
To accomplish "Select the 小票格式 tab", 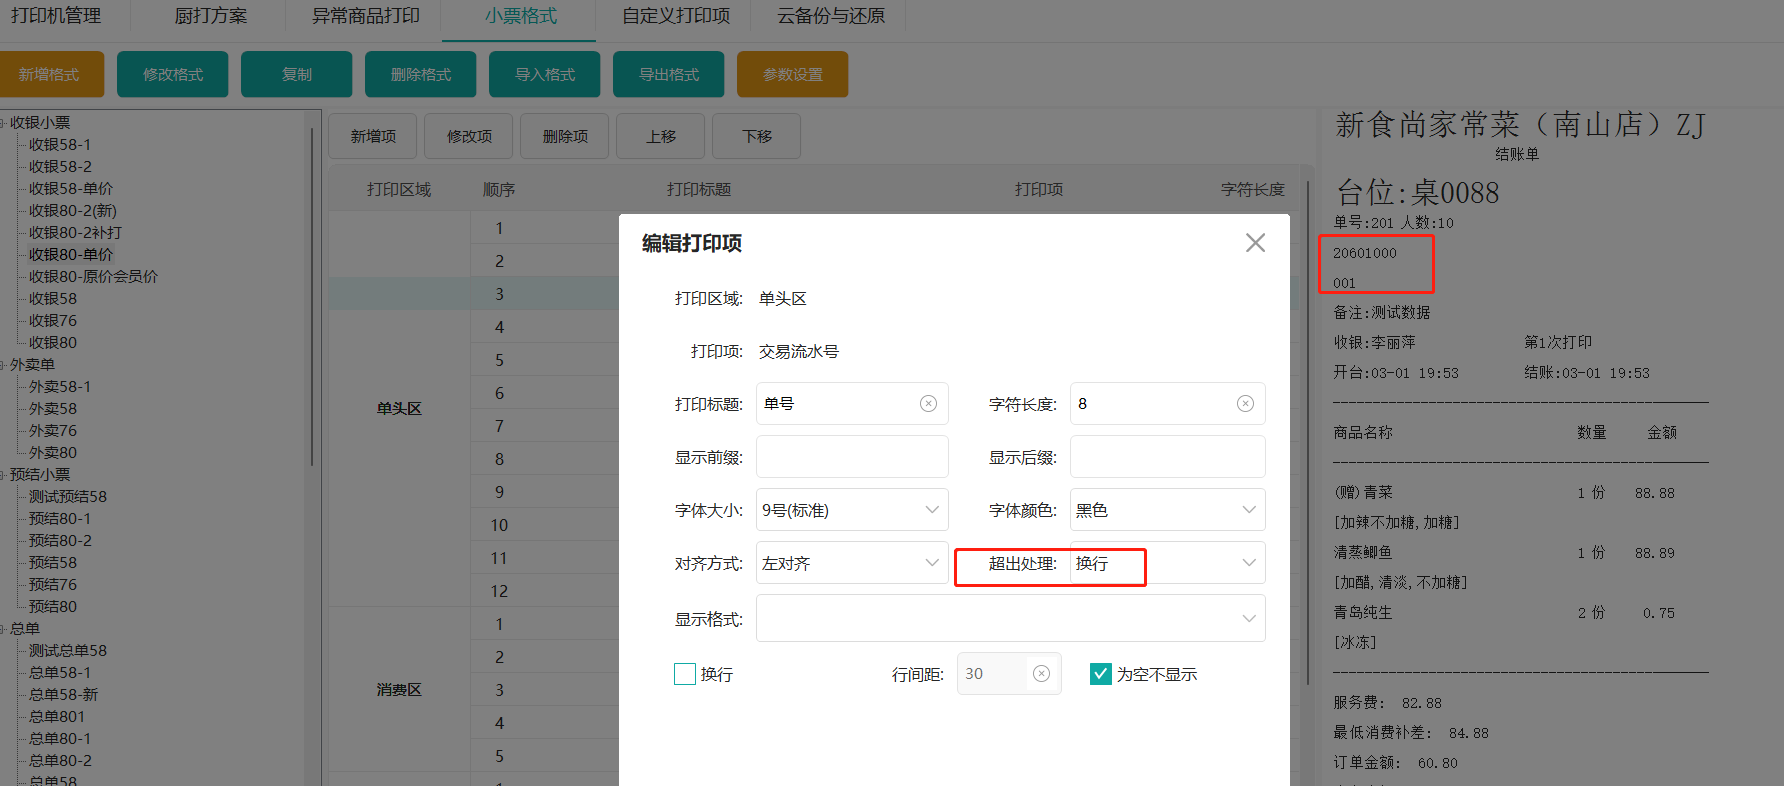I will tap(521, 16).
